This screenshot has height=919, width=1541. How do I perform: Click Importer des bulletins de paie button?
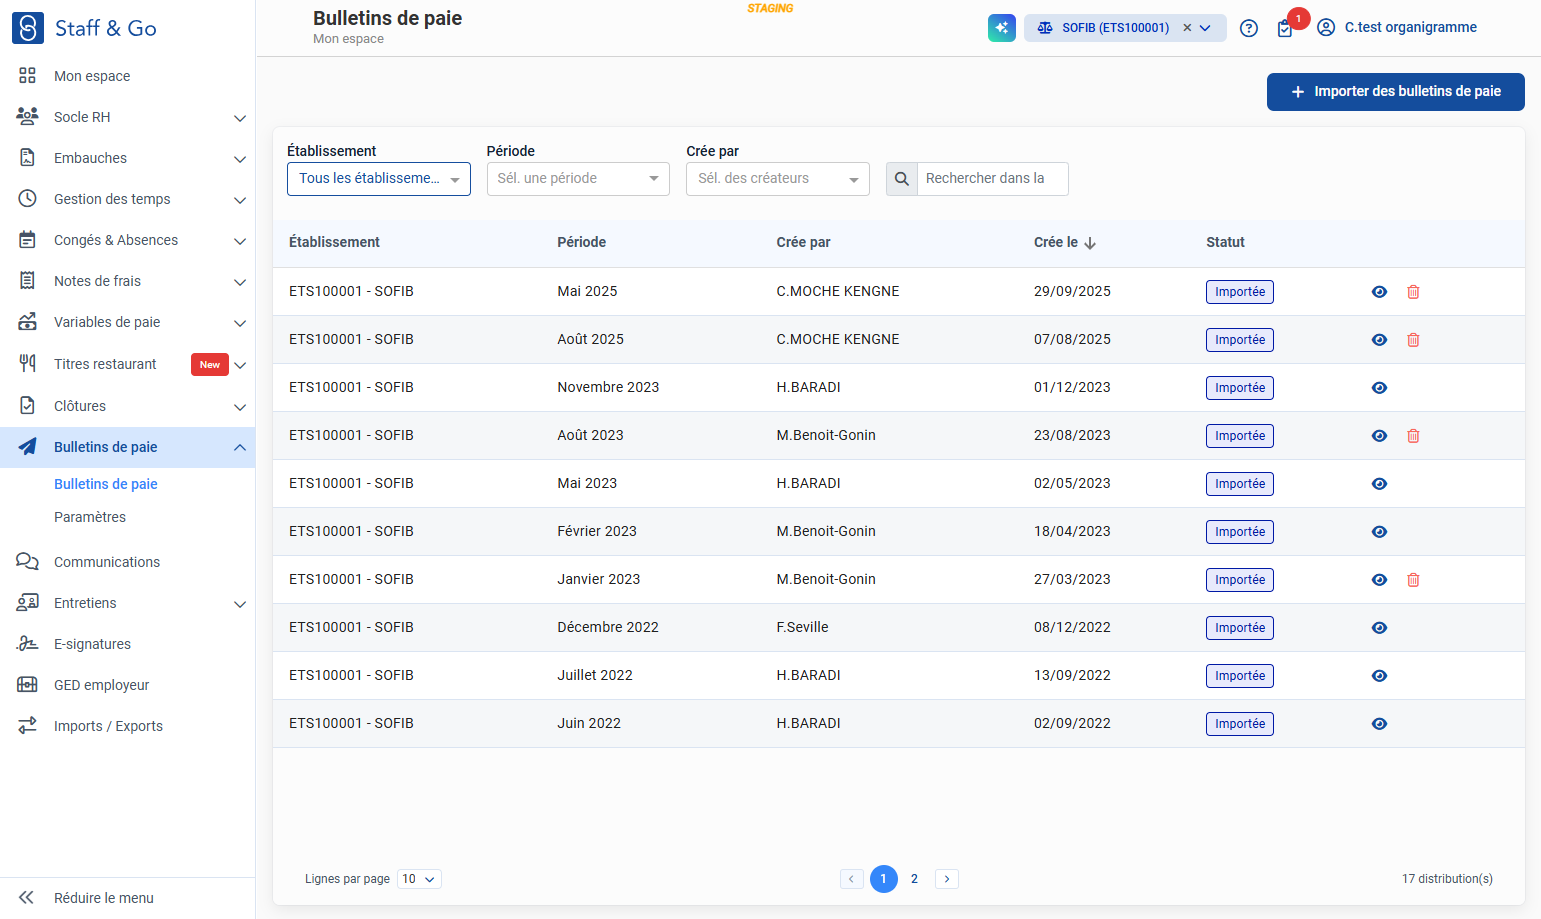pos(1395,92)
